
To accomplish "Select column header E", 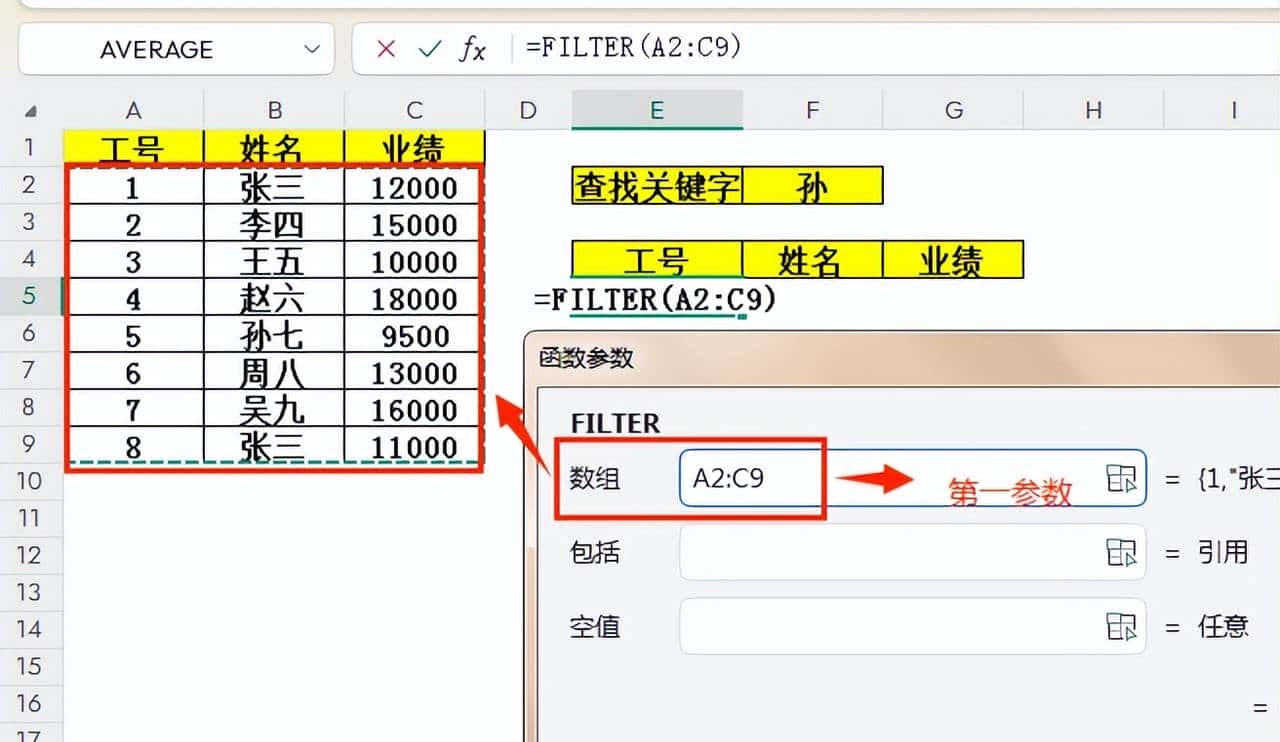I will (656, 110).
